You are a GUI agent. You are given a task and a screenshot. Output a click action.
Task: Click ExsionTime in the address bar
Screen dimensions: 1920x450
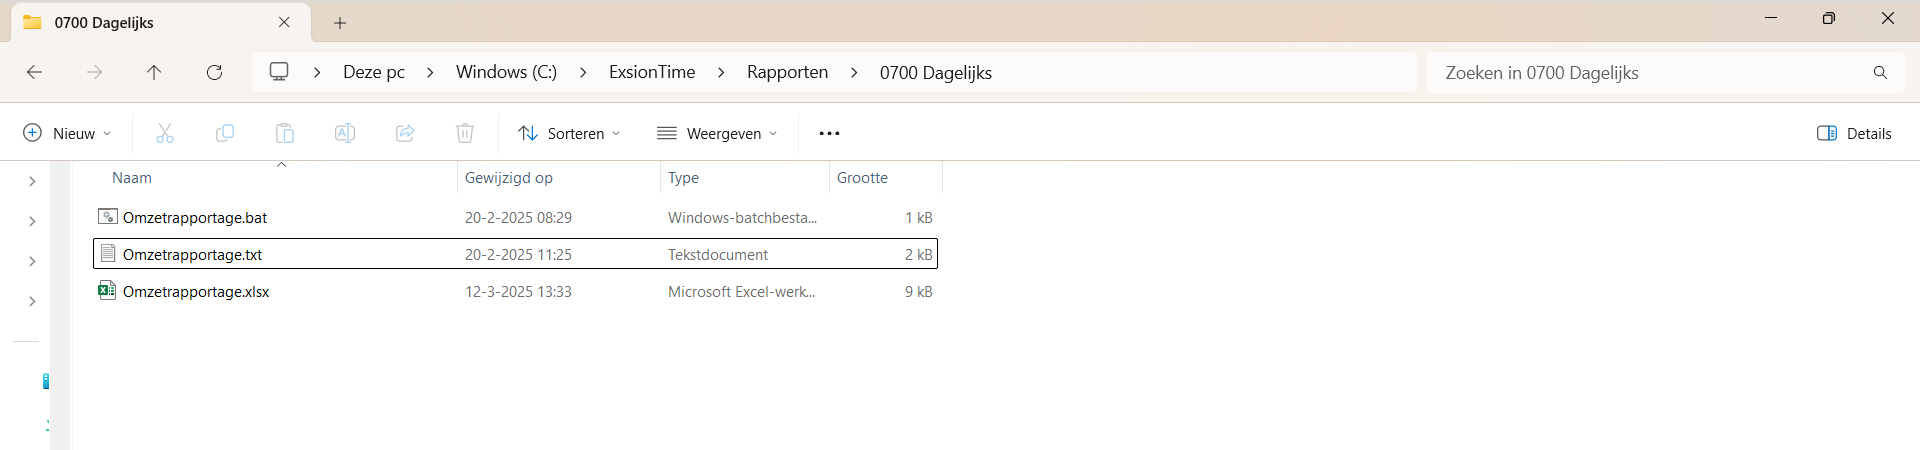tap(652, 72)
